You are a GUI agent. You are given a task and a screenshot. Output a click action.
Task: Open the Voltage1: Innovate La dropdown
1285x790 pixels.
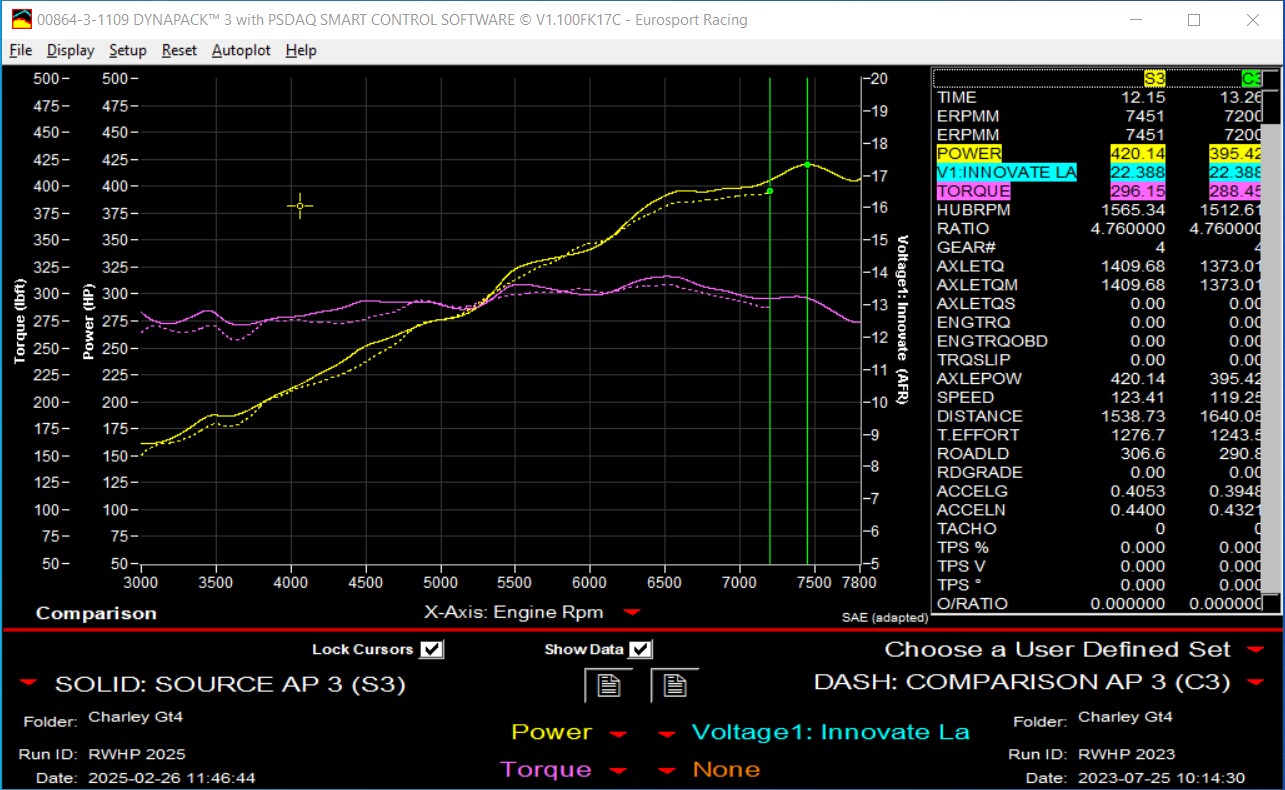point(666,732)
